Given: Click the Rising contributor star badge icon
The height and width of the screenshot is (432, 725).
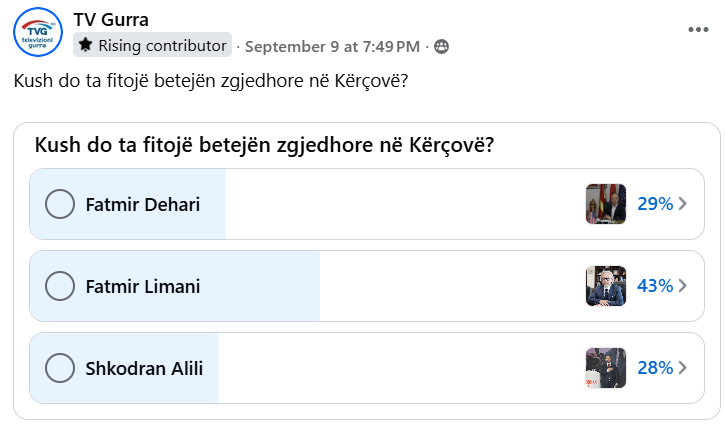Looking at the screenshot, I should coord(86,45).
